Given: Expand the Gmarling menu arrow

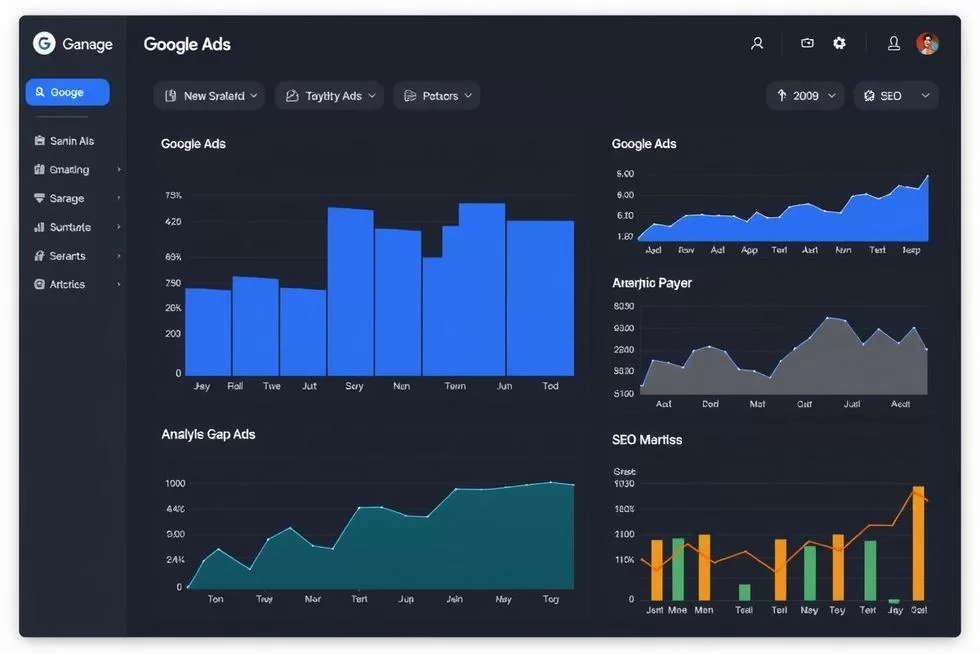Looking at the screenshot, I should point(119,169).
